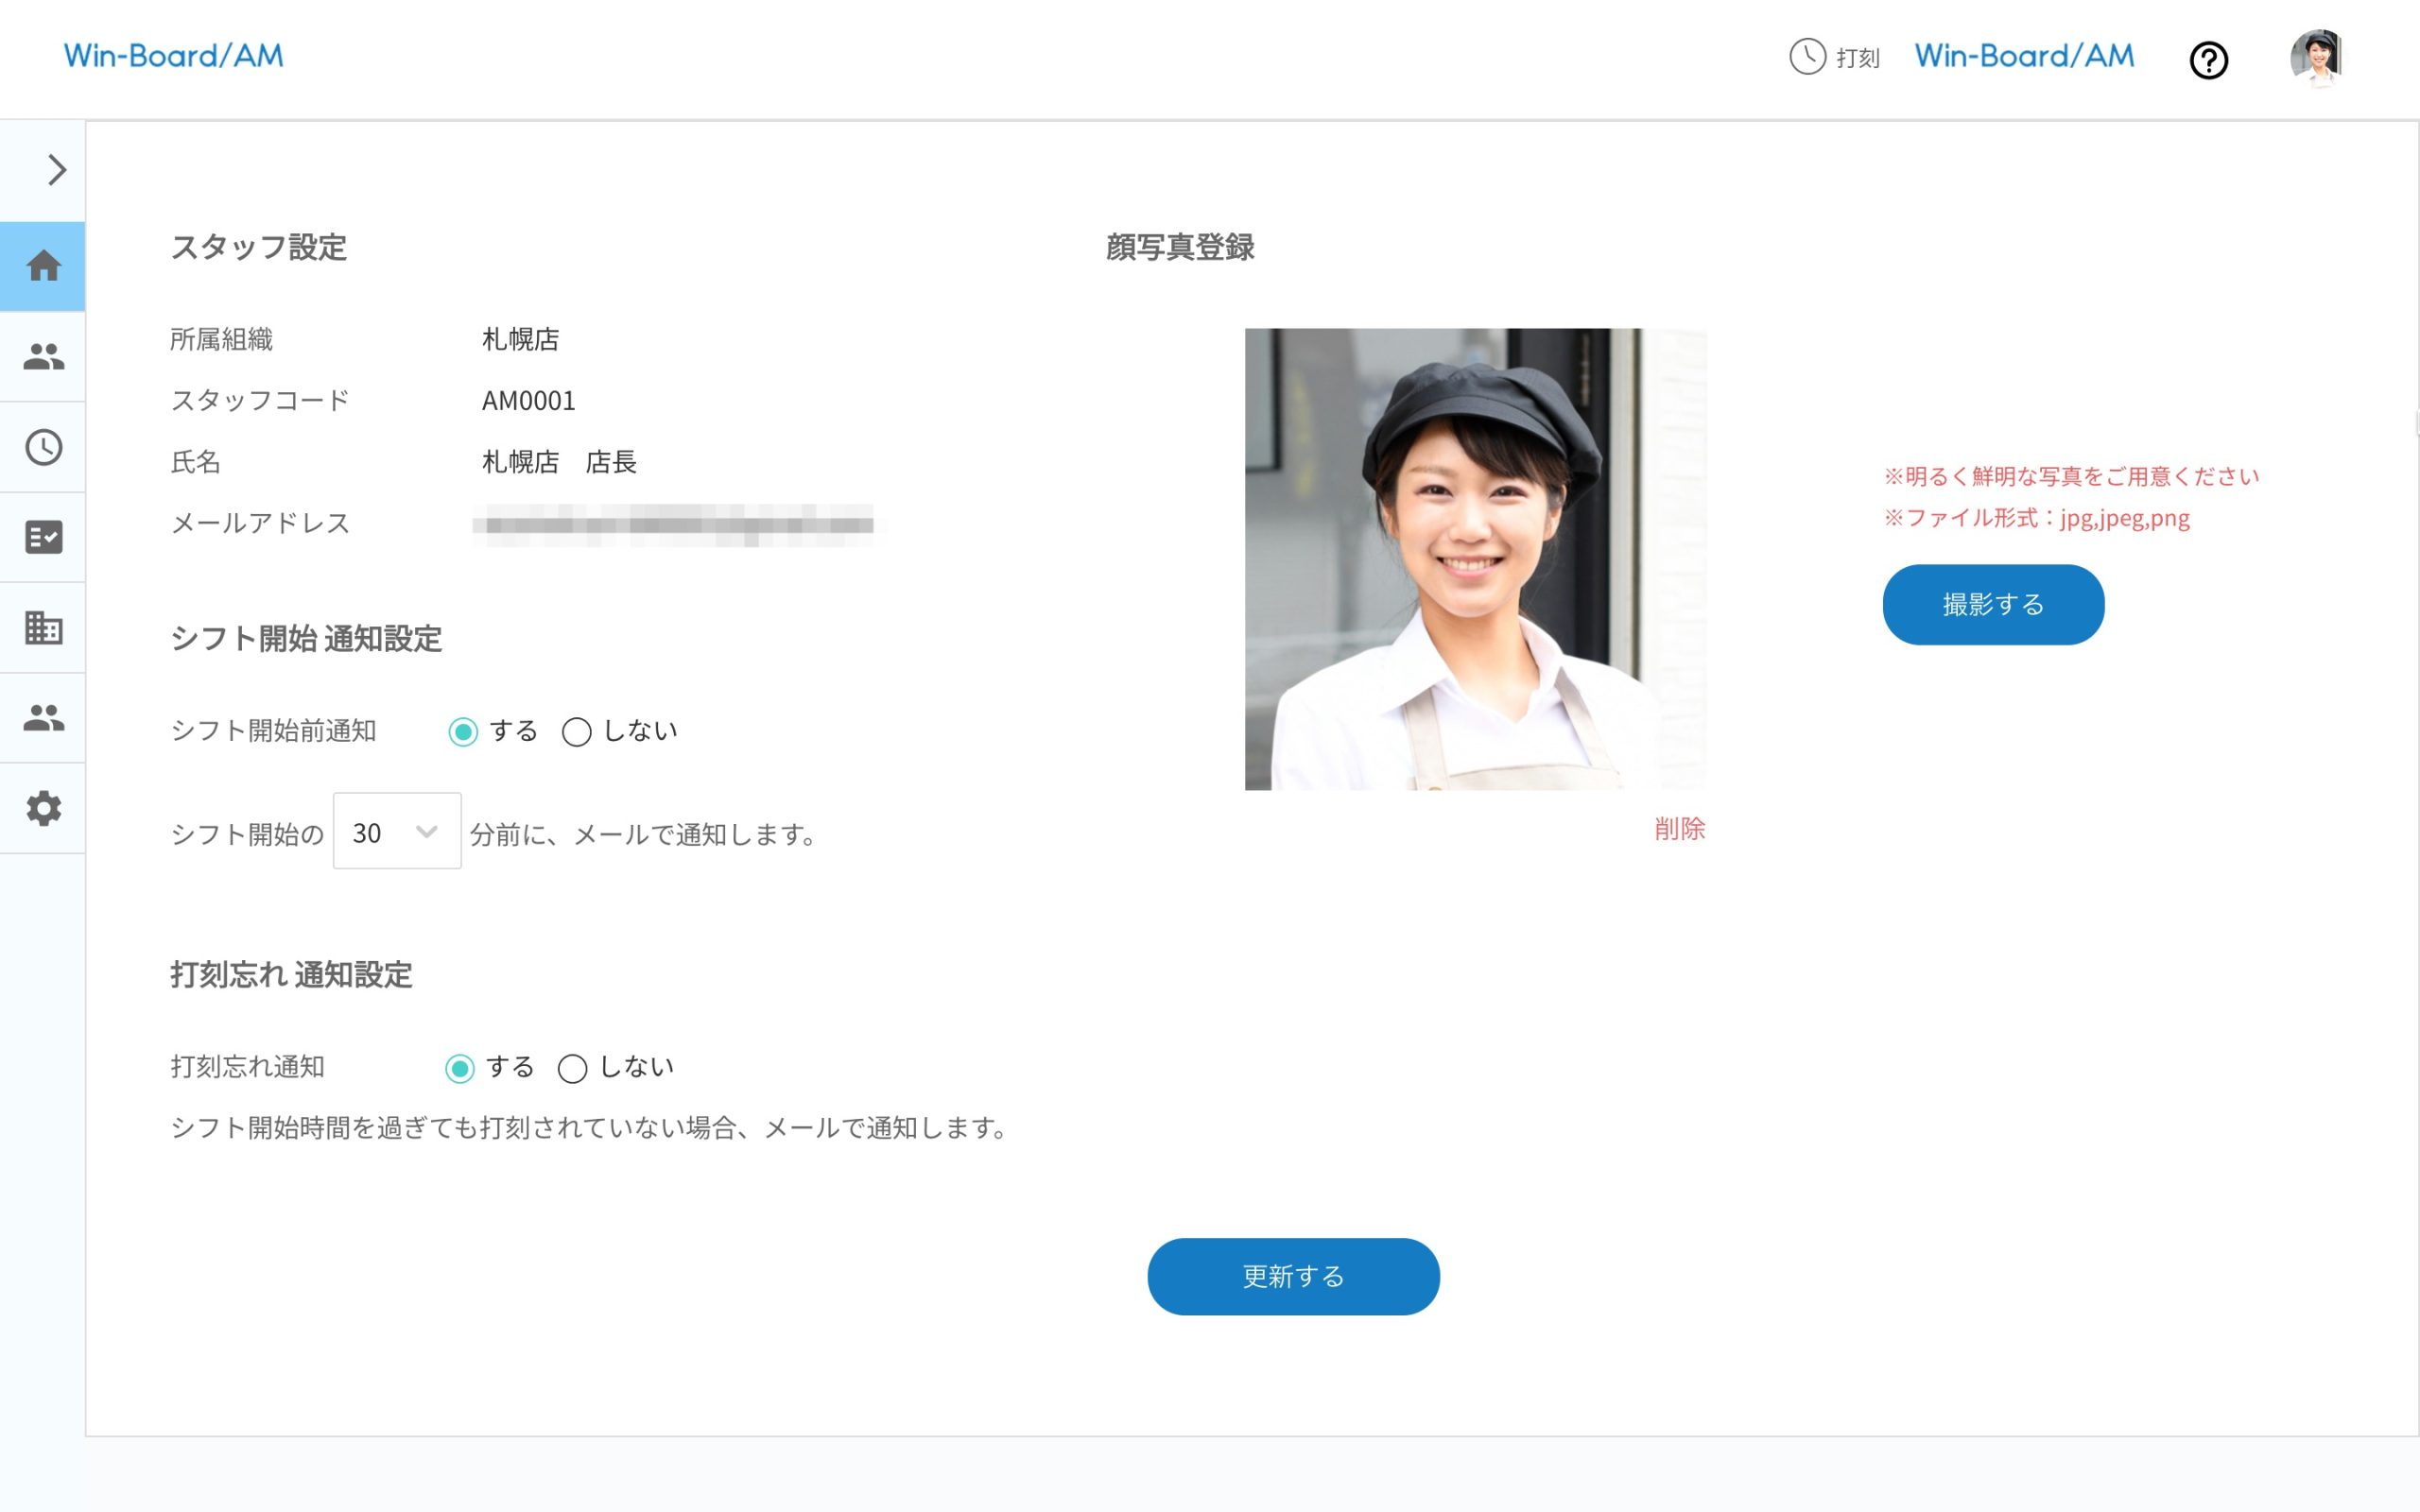
Task: Open the staff members icon below Home
Action: 43,356
